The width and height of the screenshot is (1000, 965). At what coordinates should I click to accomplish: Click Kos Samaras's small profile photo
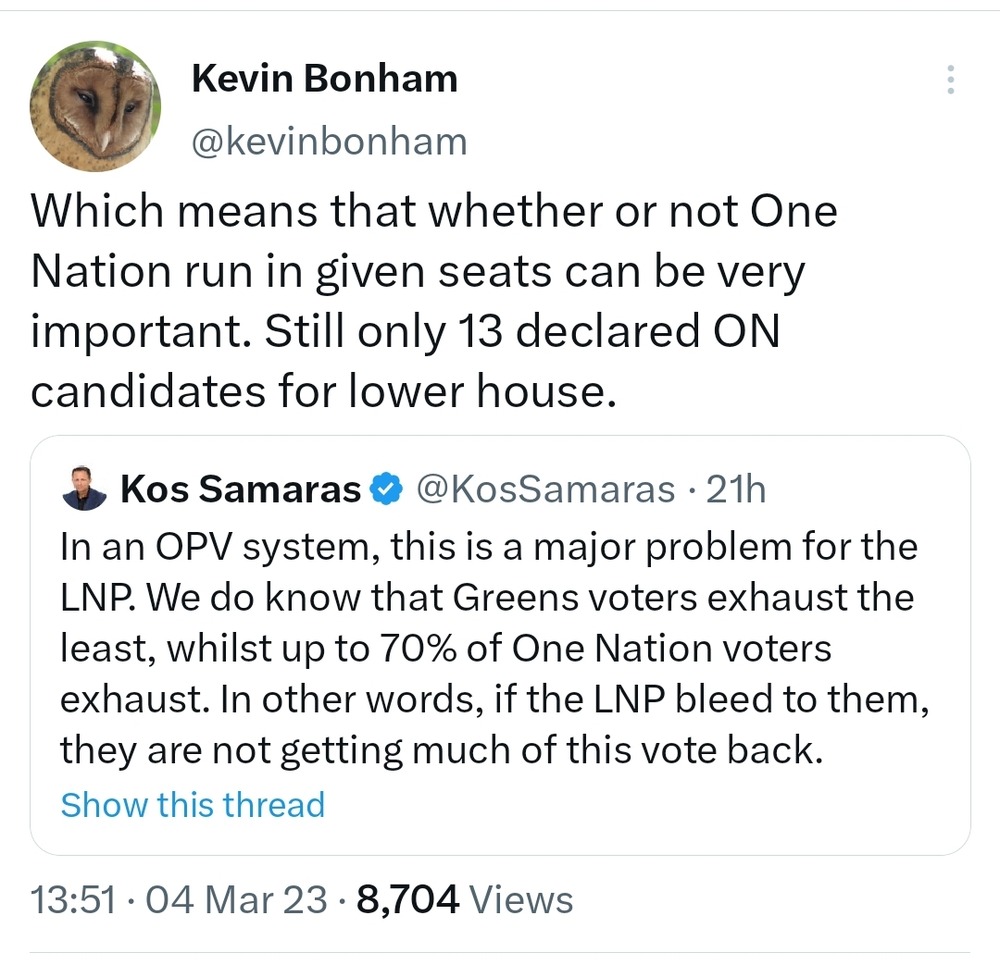click(x=83, y=490)
